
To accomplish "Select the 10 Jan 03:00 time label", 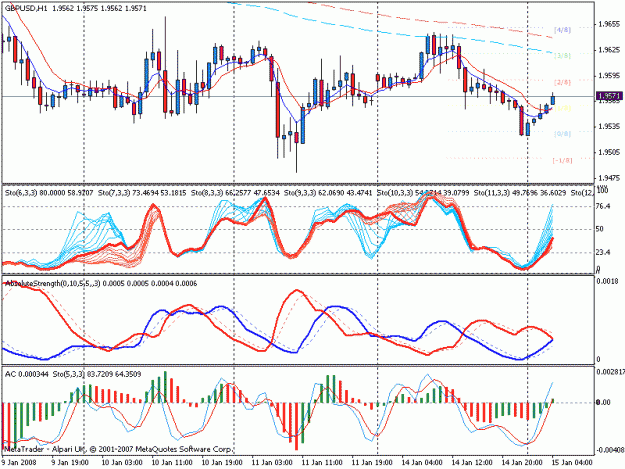I will [122, 463].
